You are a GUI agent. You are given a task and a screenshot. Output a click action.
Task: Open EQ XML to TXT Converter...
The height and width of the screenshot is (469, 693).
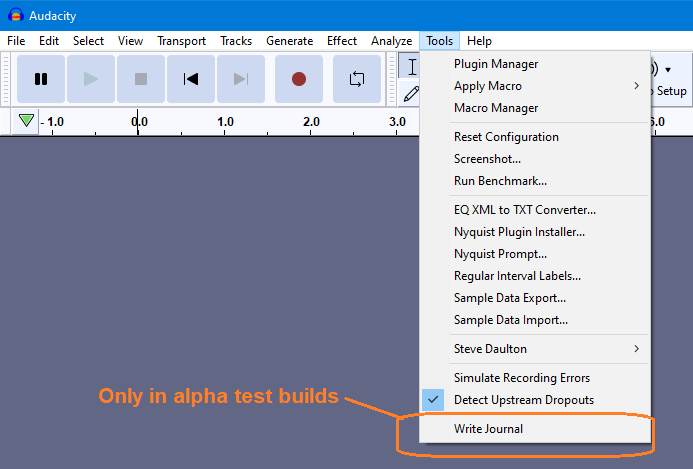535,210
